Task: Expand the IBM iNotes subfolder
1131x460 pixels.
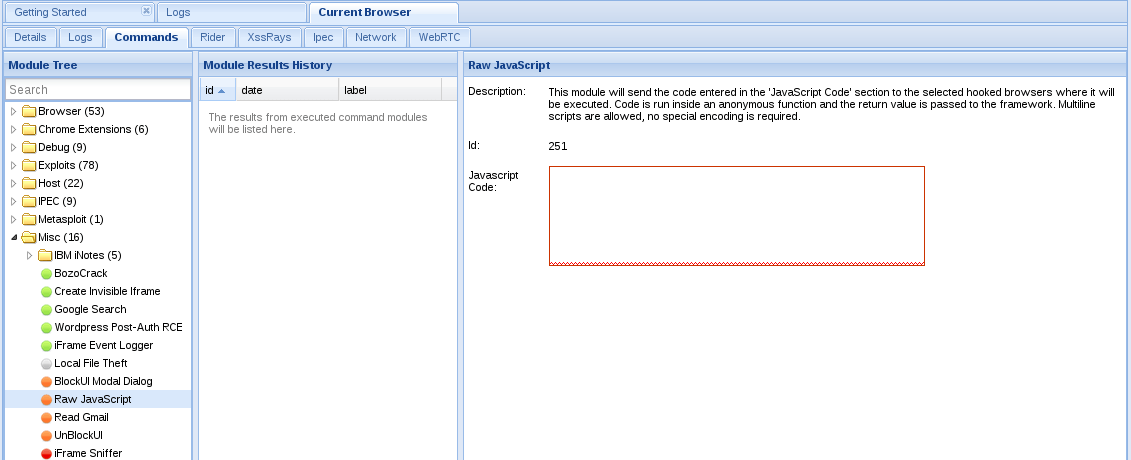Action: click(x=29, y=255)
